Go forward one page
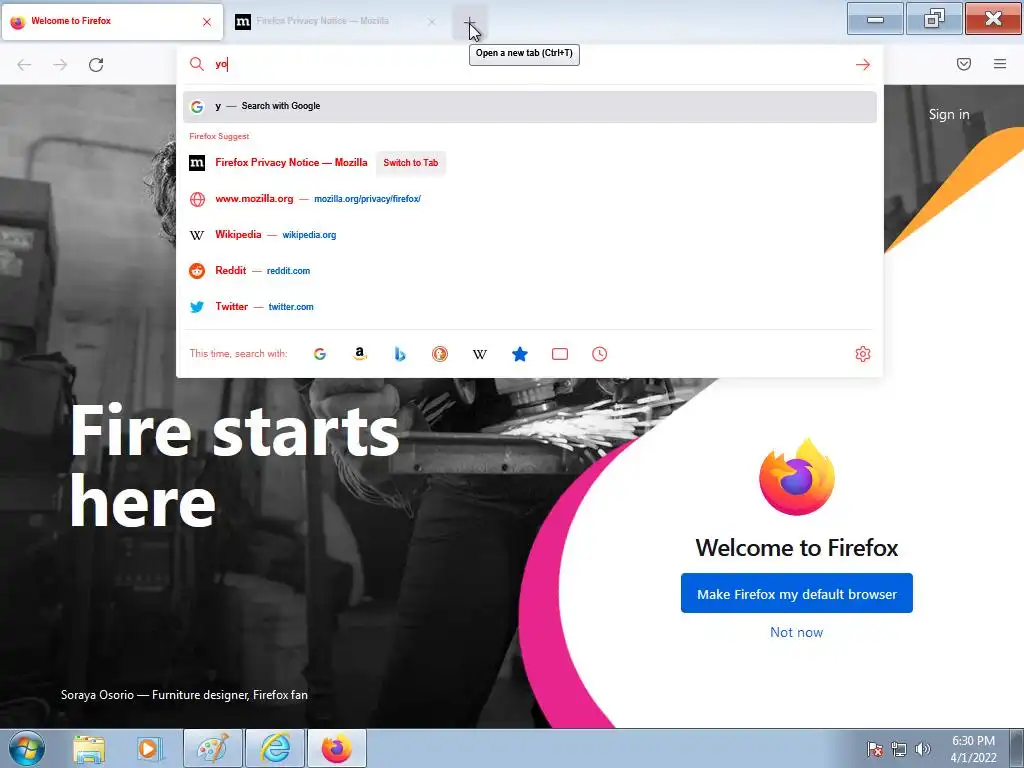 pos(60,65)
